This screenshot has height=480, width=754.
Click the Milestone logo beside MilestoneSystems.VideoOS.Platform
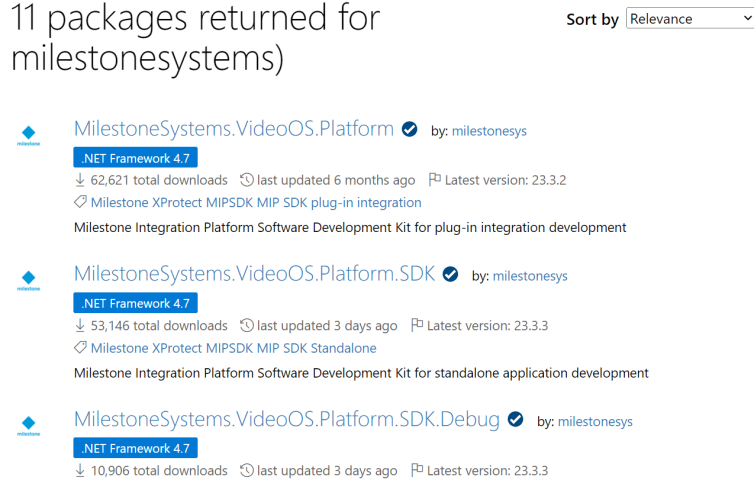pos(29,135)
